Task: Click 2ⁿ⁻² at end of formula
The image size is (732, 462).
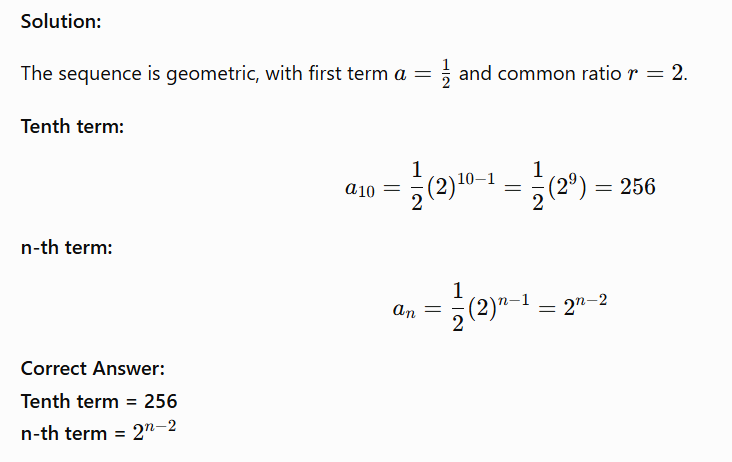Action: click(585, 306)
